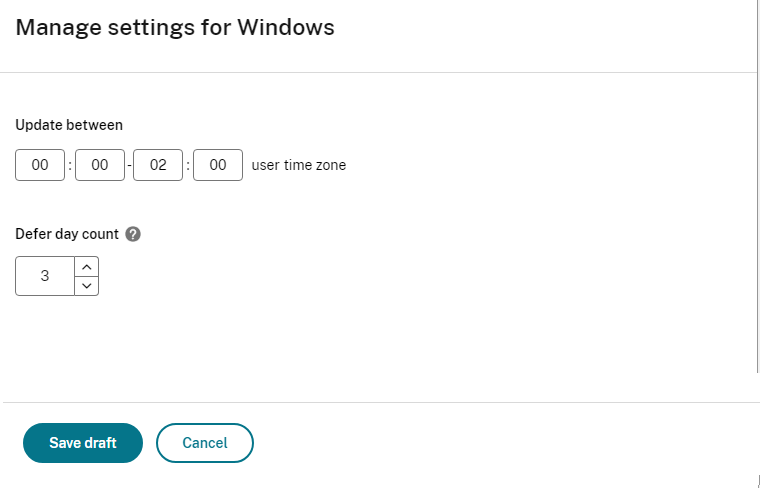
Task: Click the colon in the end time
Action: click(188, 166)
